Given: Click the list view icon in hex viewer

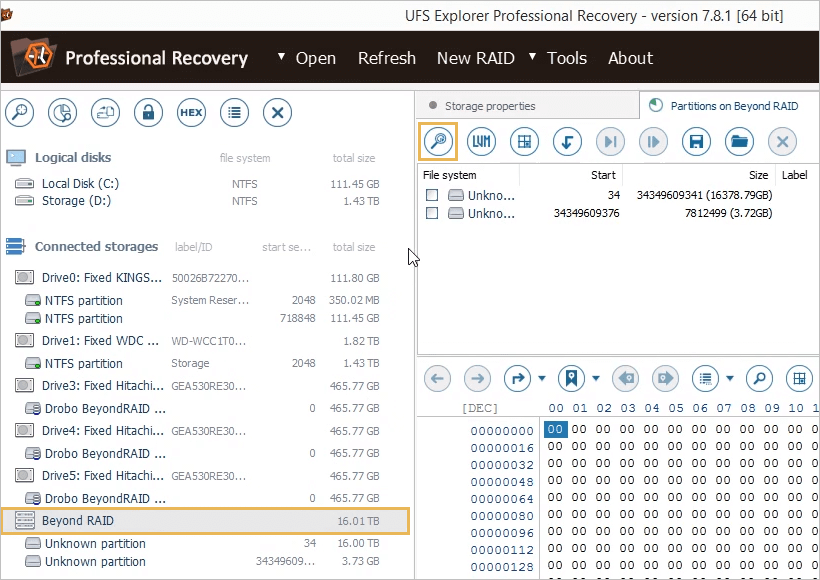Looking at the screenshot, I should click(x=705, y=378).
